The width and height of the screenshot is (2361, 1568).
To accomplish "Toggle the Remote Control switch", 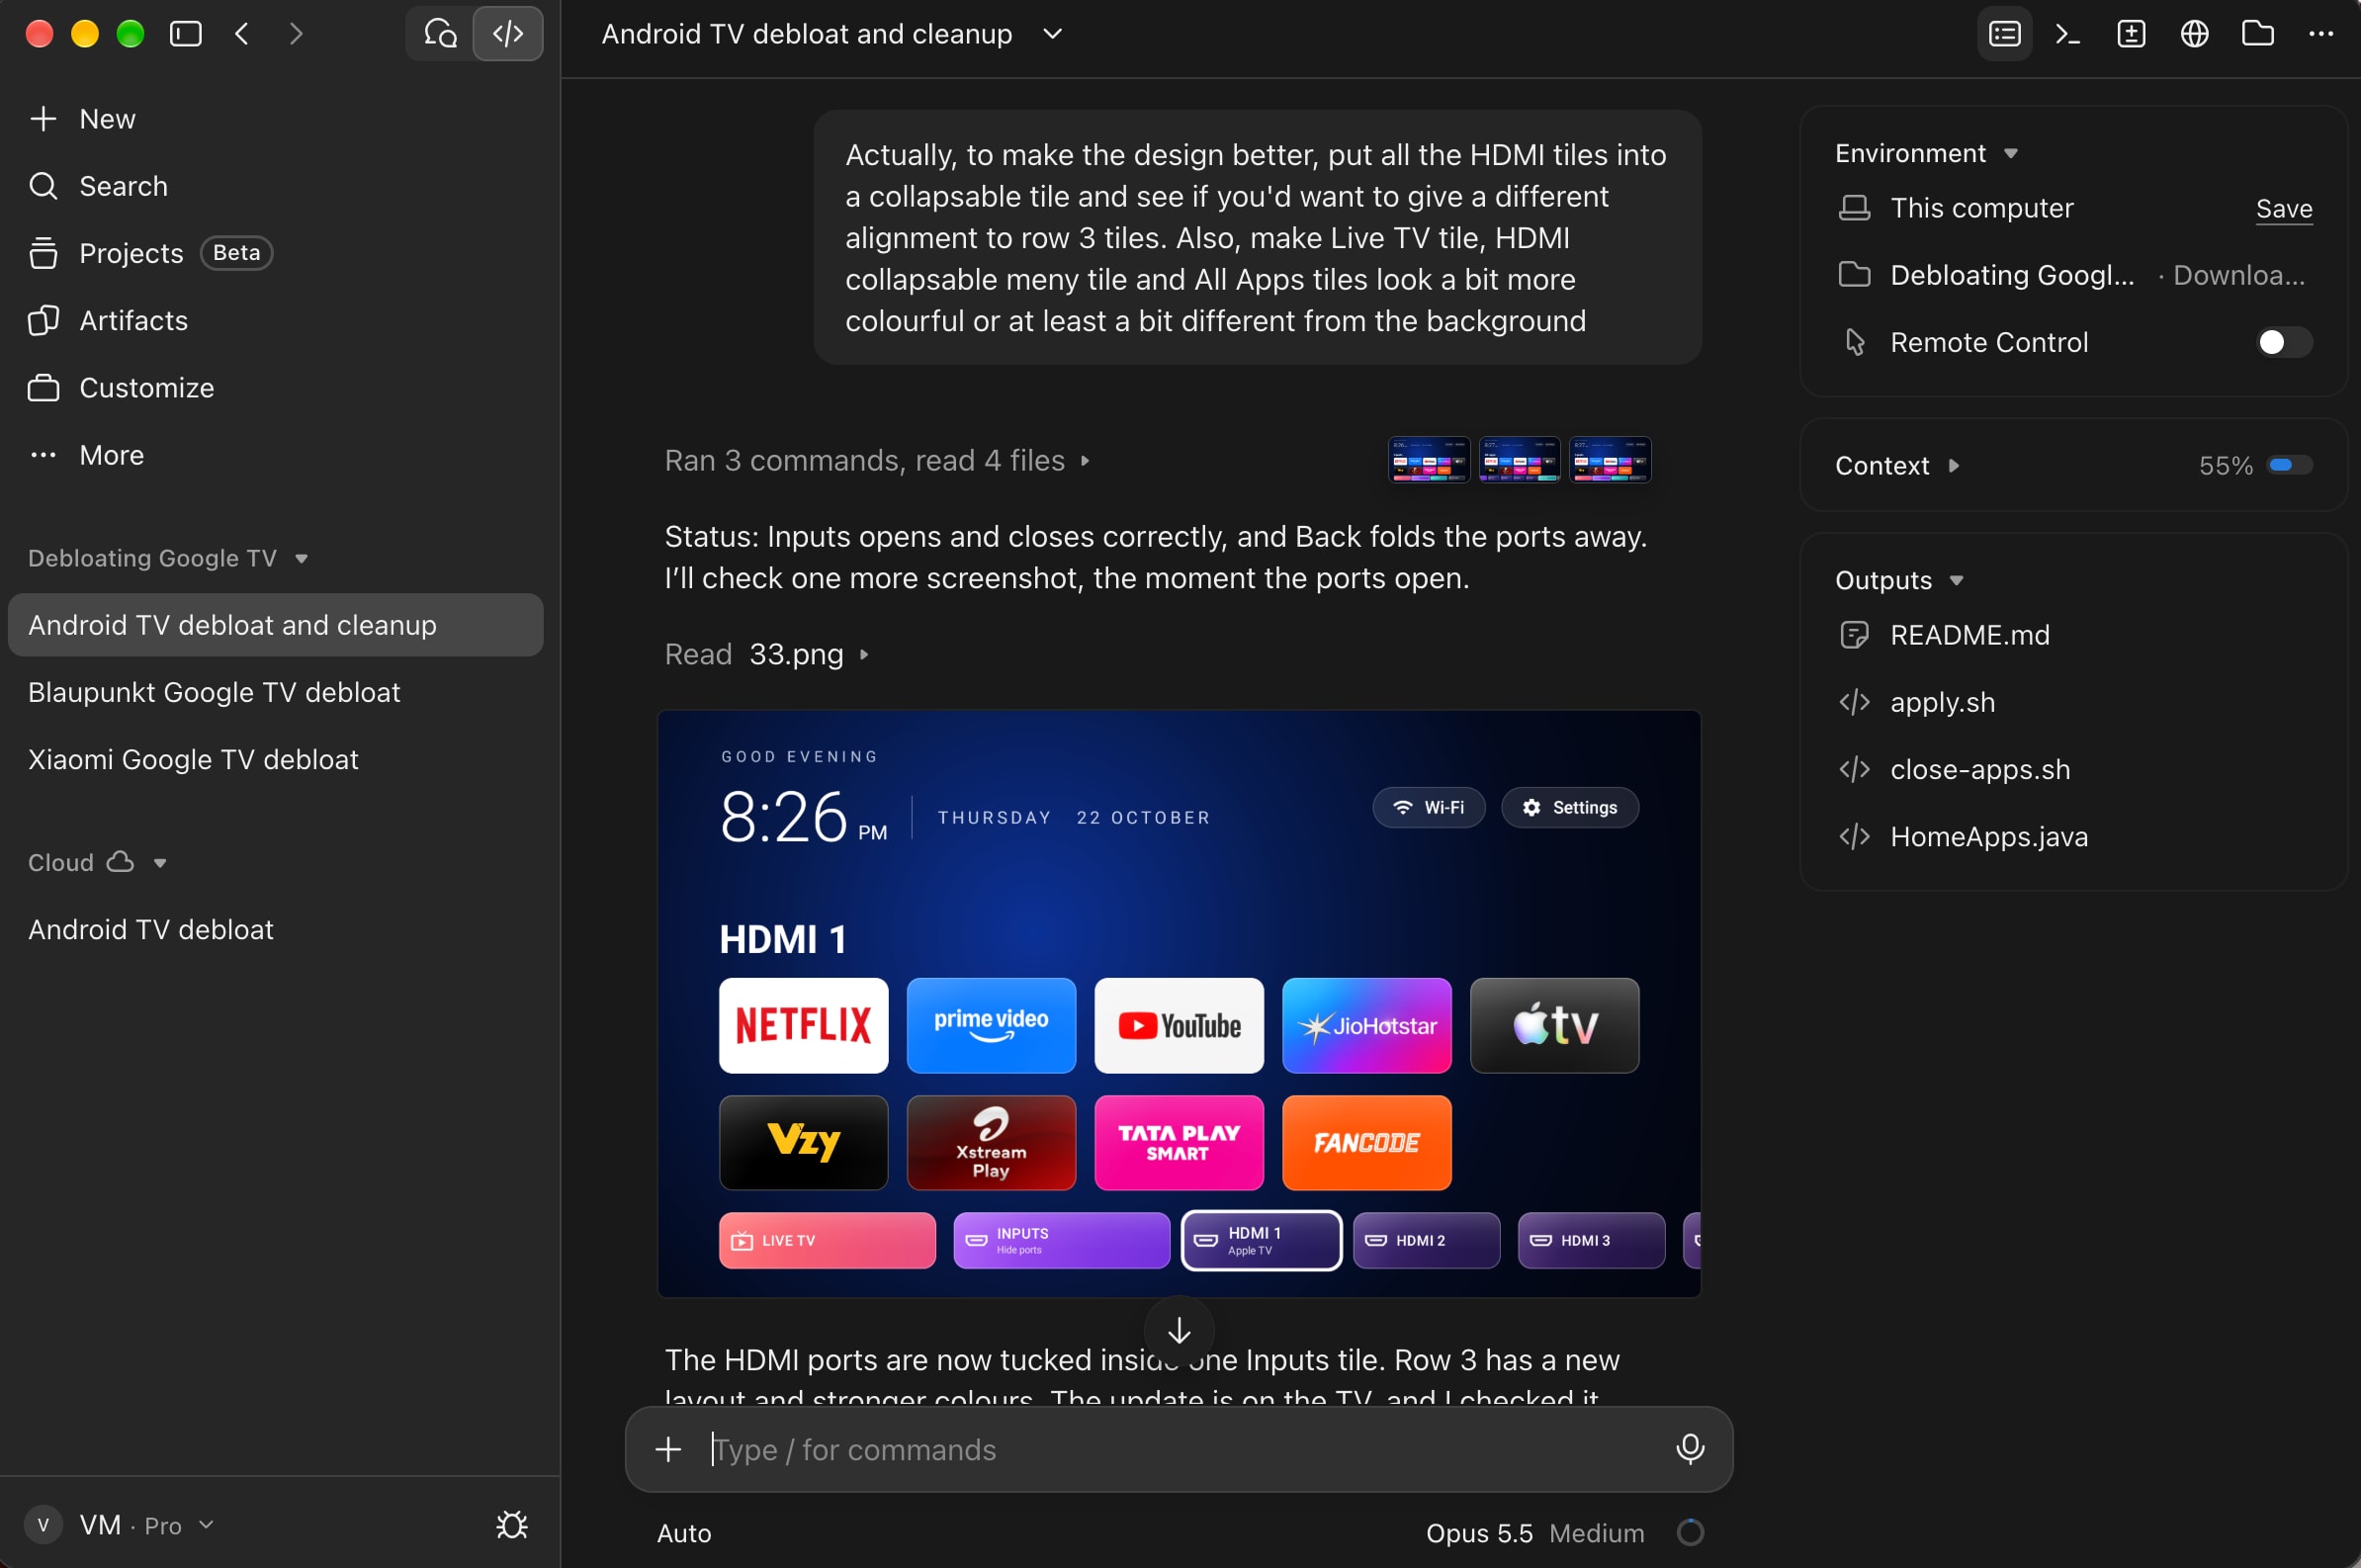I will click(2284, 342).
